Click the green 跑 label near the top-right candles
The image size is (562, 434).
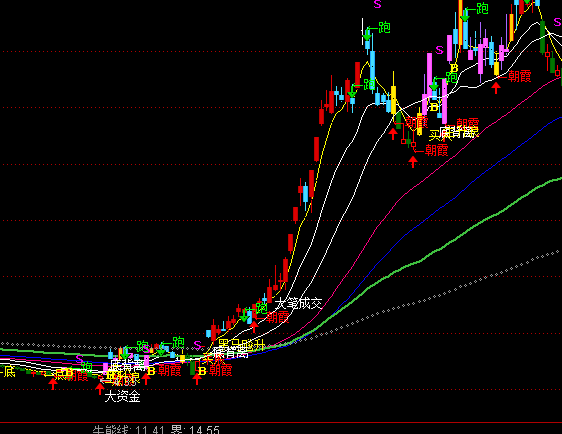[x=482, y=9]
